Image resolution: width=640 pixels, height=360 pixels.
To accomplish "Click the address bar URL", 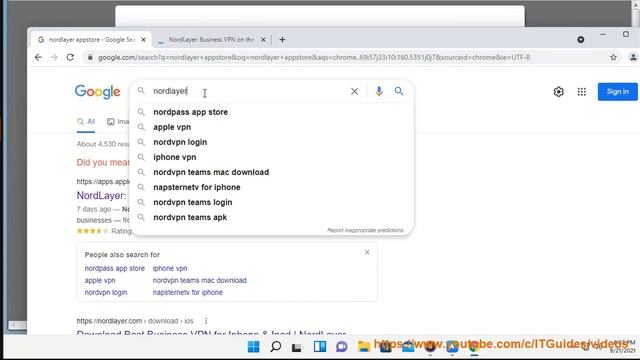I will [x=314, y=58].
